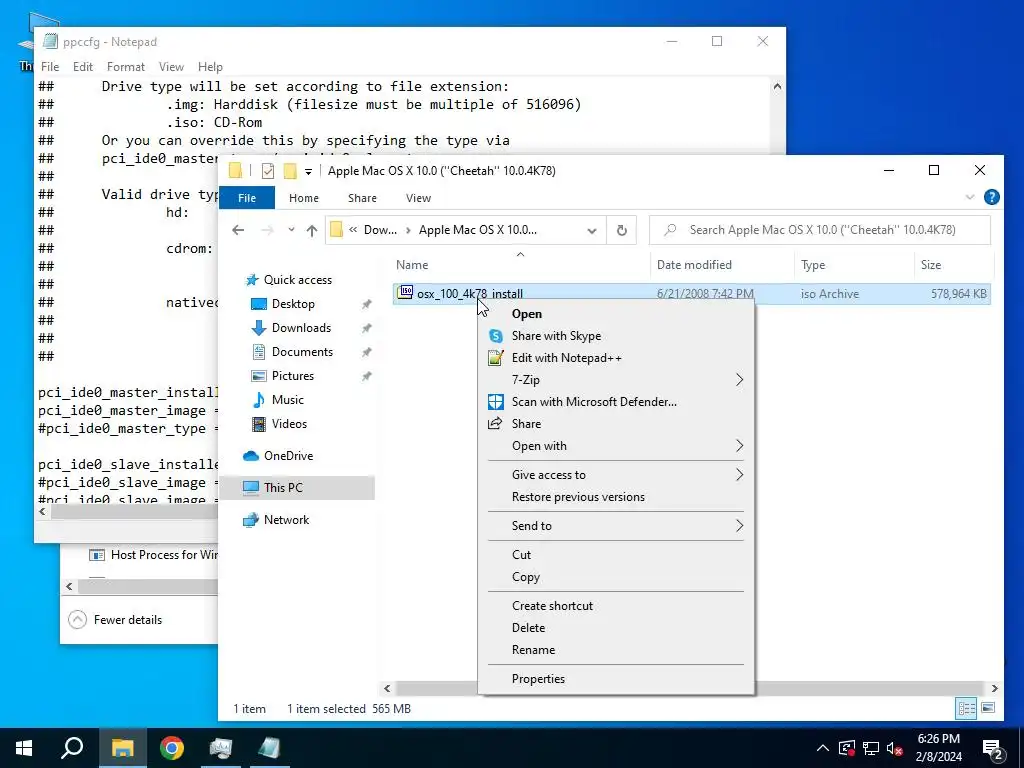Open Videos folder in navigation pane
This screenshot has height=768, width=1024.
[x=289, y=424]
